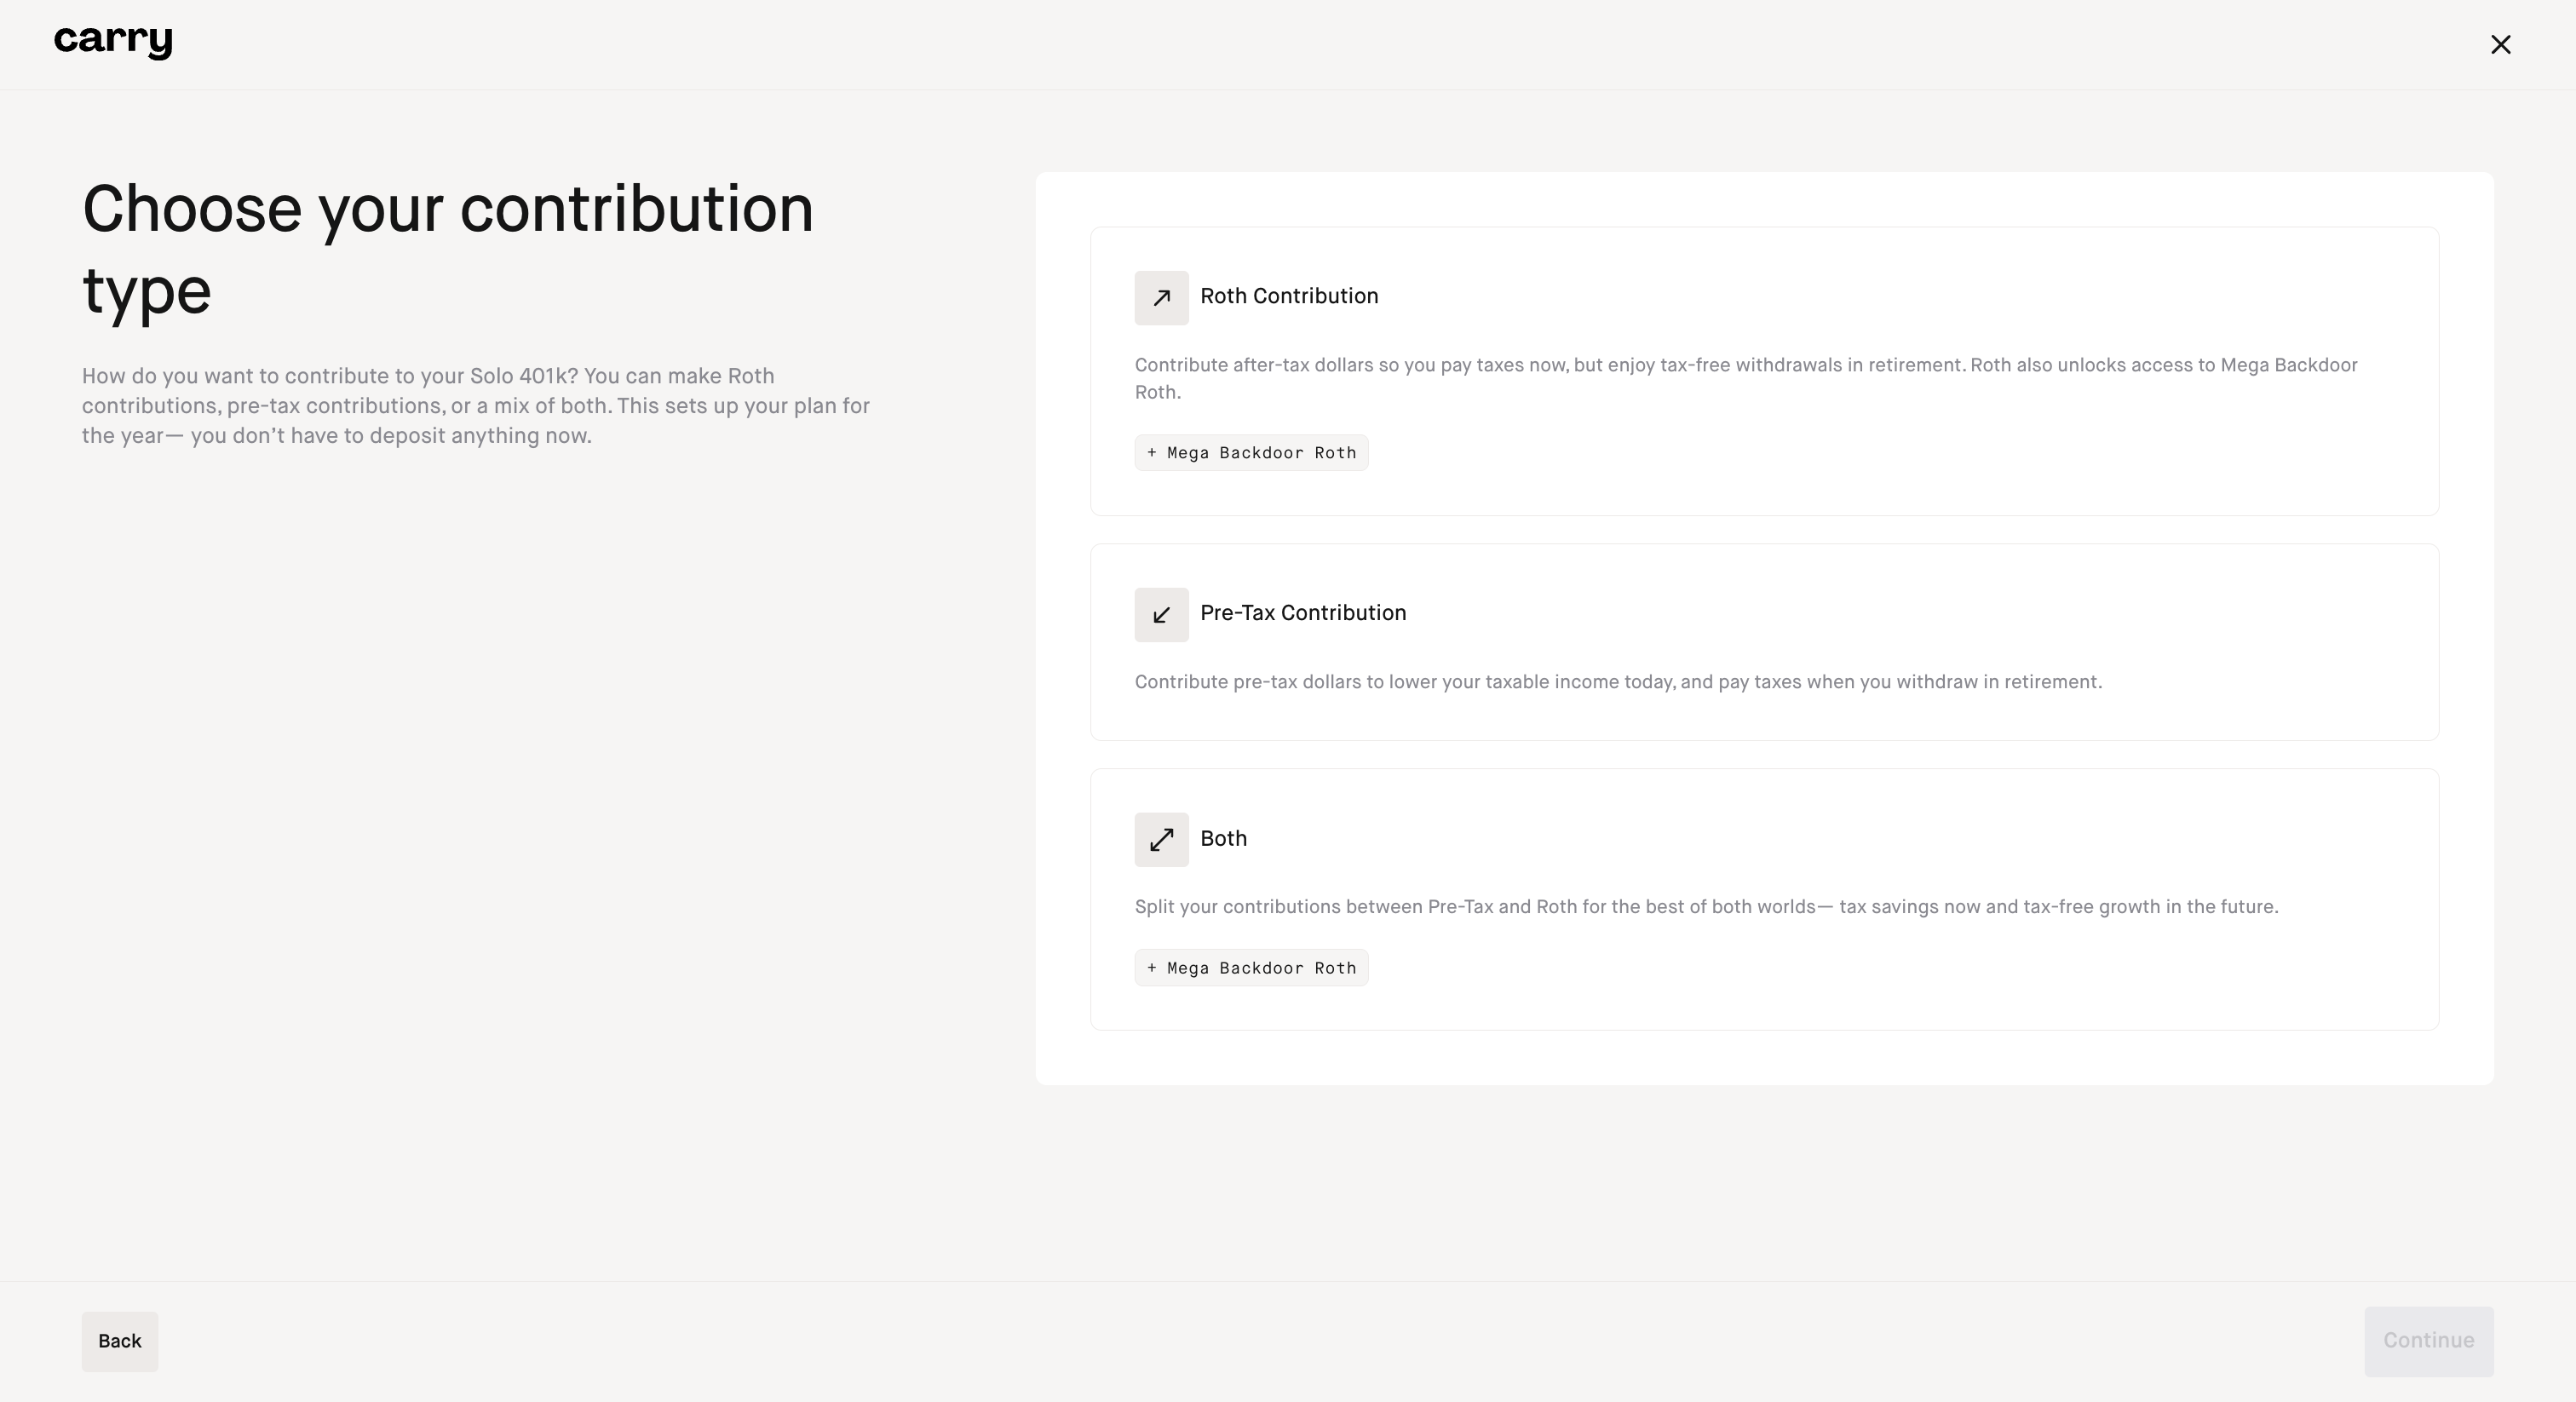Close the contribution setup with the X
This screenshot has height=1402, width=2576.
click(2500, 44)
